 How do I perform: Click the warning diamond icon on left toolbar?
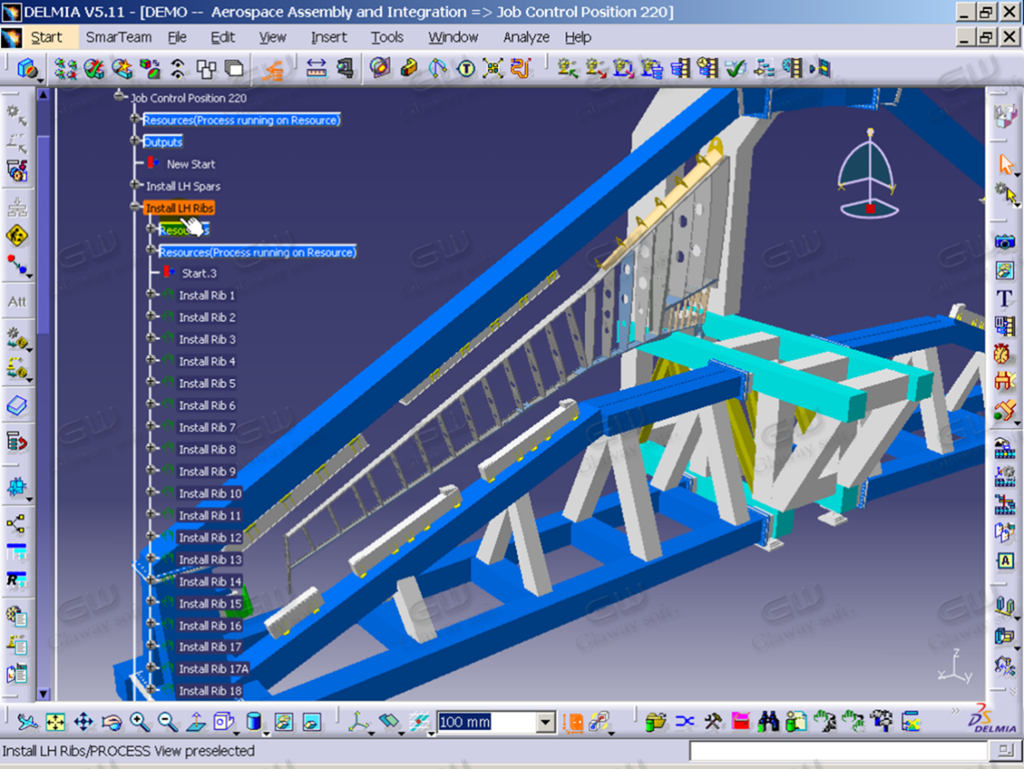(x=16, y=236)
